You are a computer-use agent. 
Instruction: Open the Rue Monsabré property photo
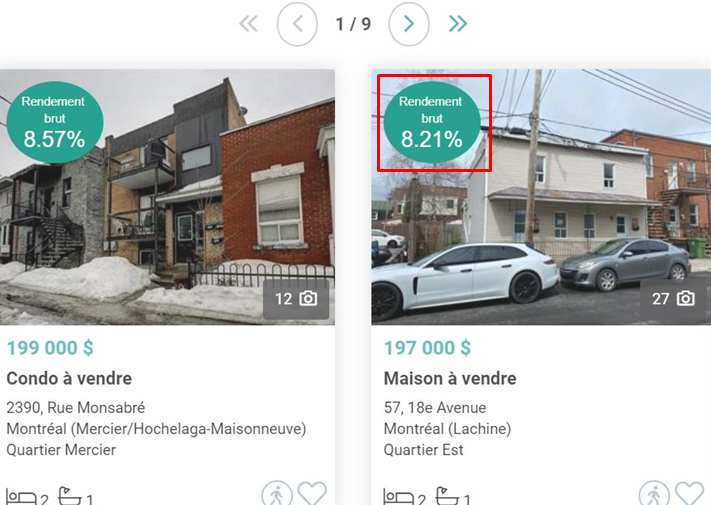[167, 197]
